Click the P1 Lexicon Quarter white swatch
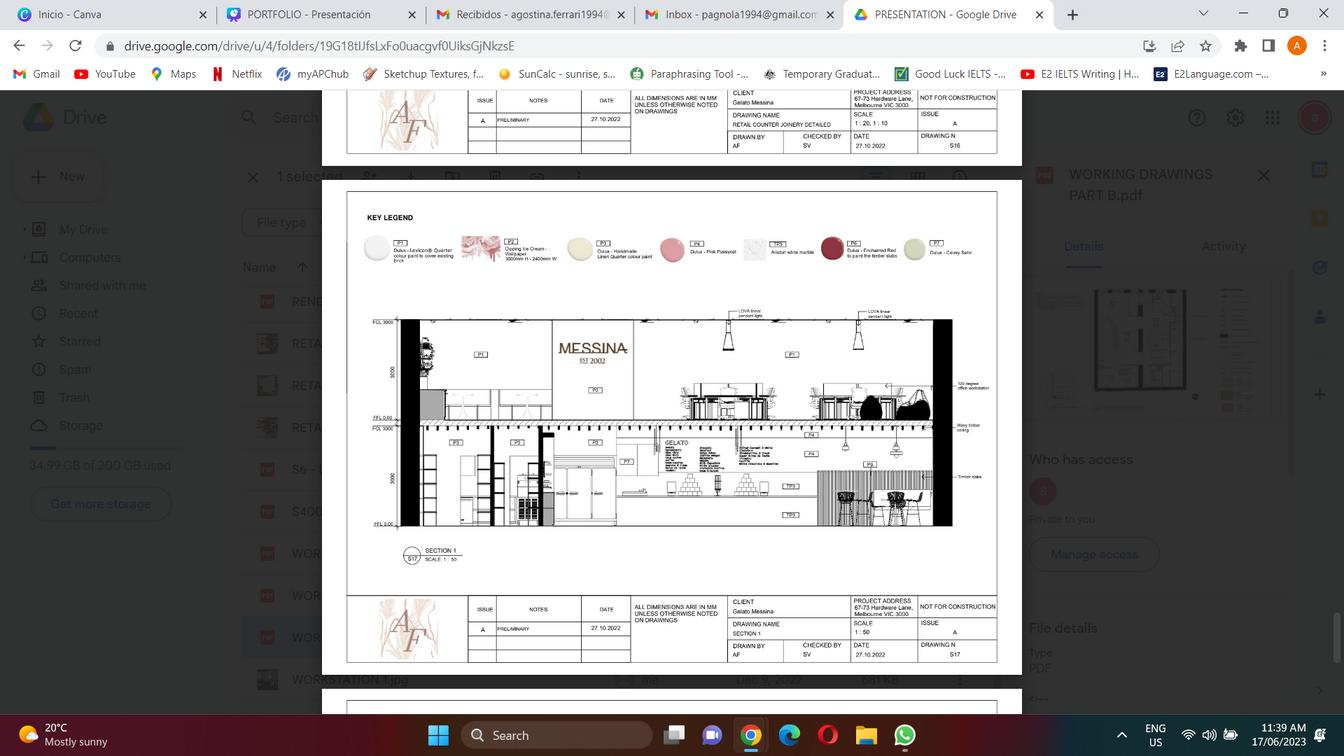Viewport: 1344px width, 756px height. [377, 248]
